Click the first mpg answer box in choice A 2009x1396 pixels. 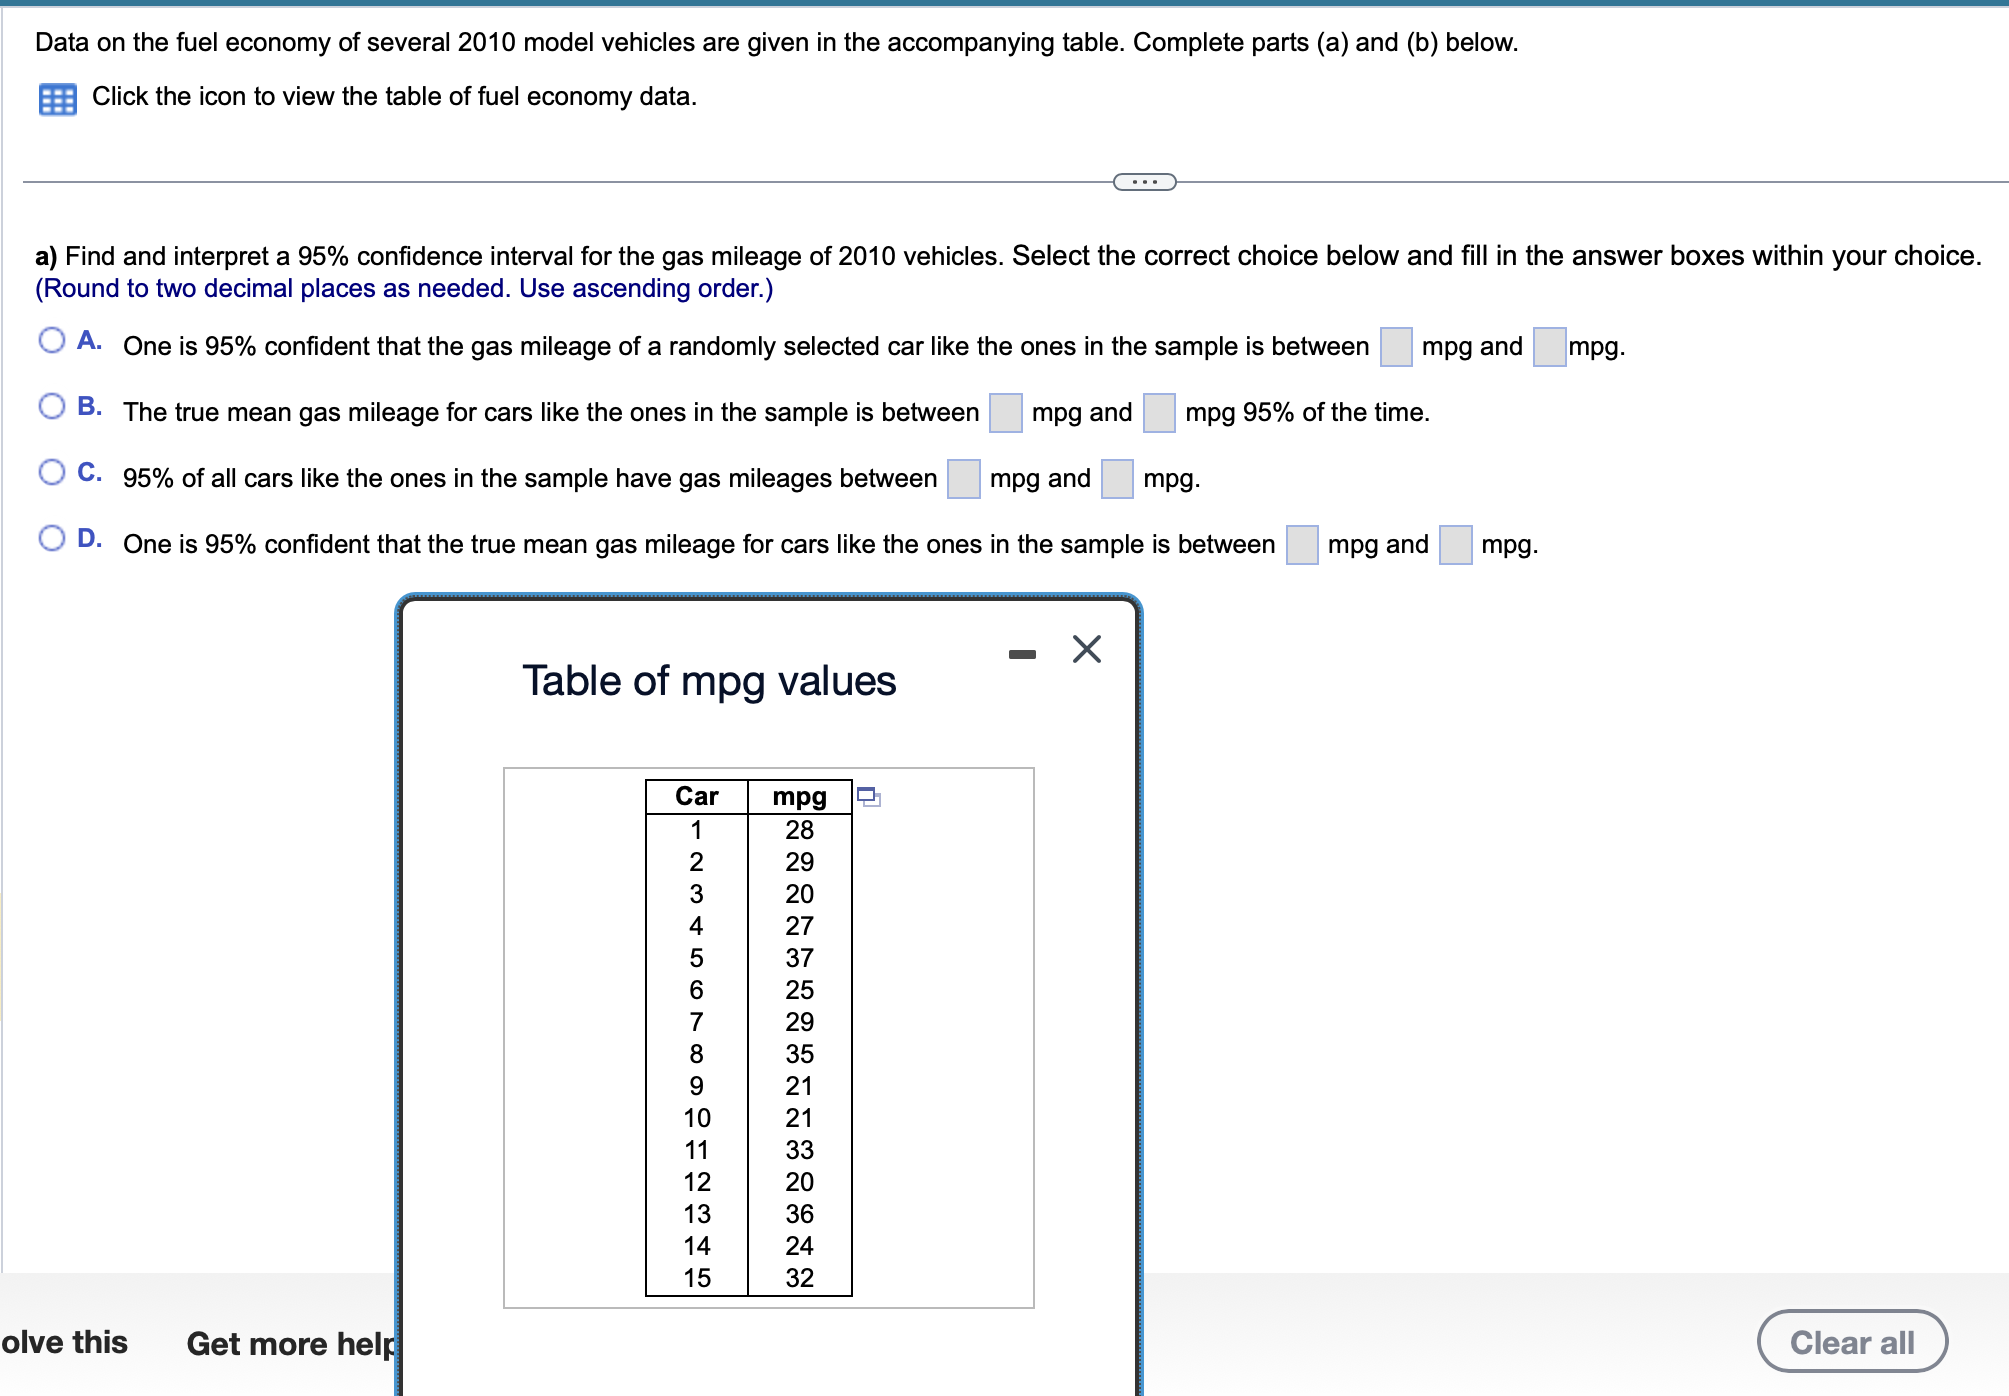pos(1396,347)
